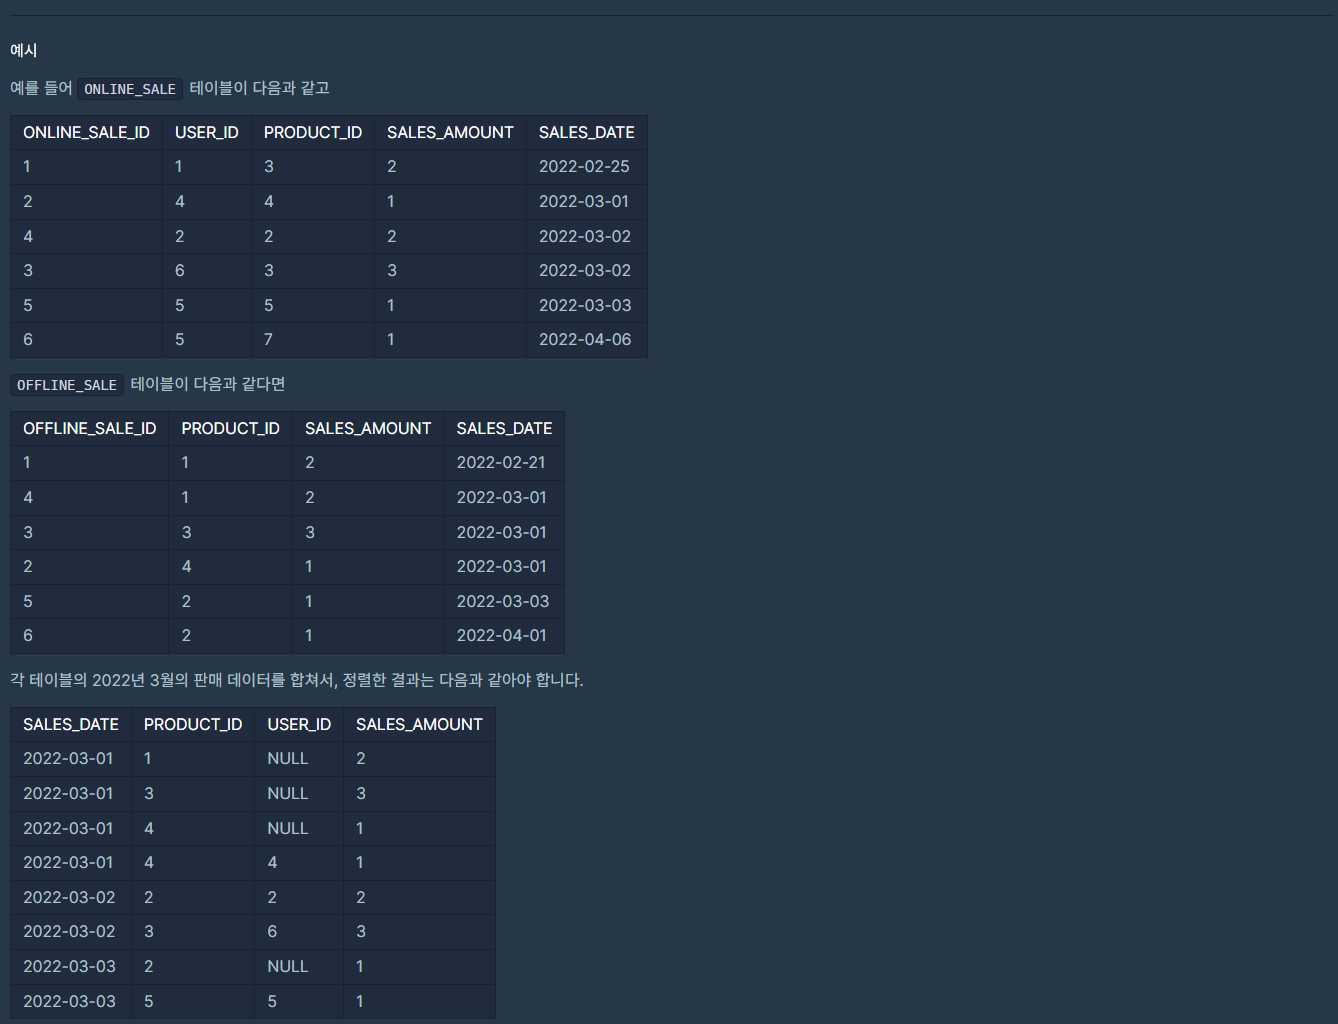Select the 2022-04-06 date cell
This screenshot has width=1338, height=1024.
click(x=585, y=339)
